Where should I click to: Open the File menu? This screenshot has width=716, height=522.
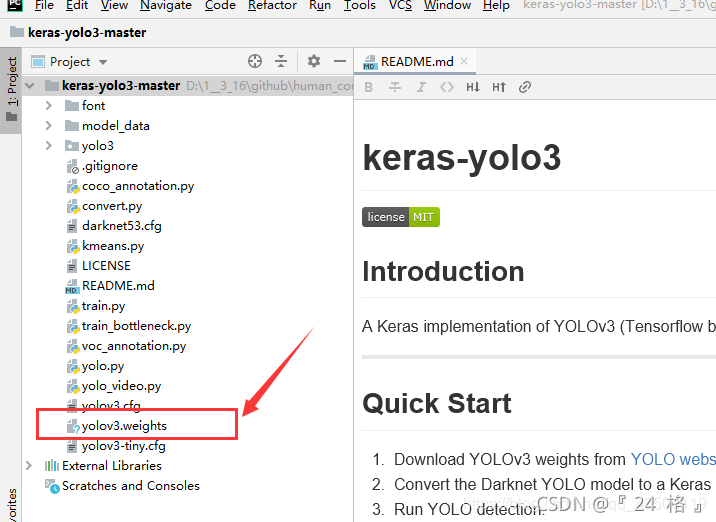(x=44, y=5)
